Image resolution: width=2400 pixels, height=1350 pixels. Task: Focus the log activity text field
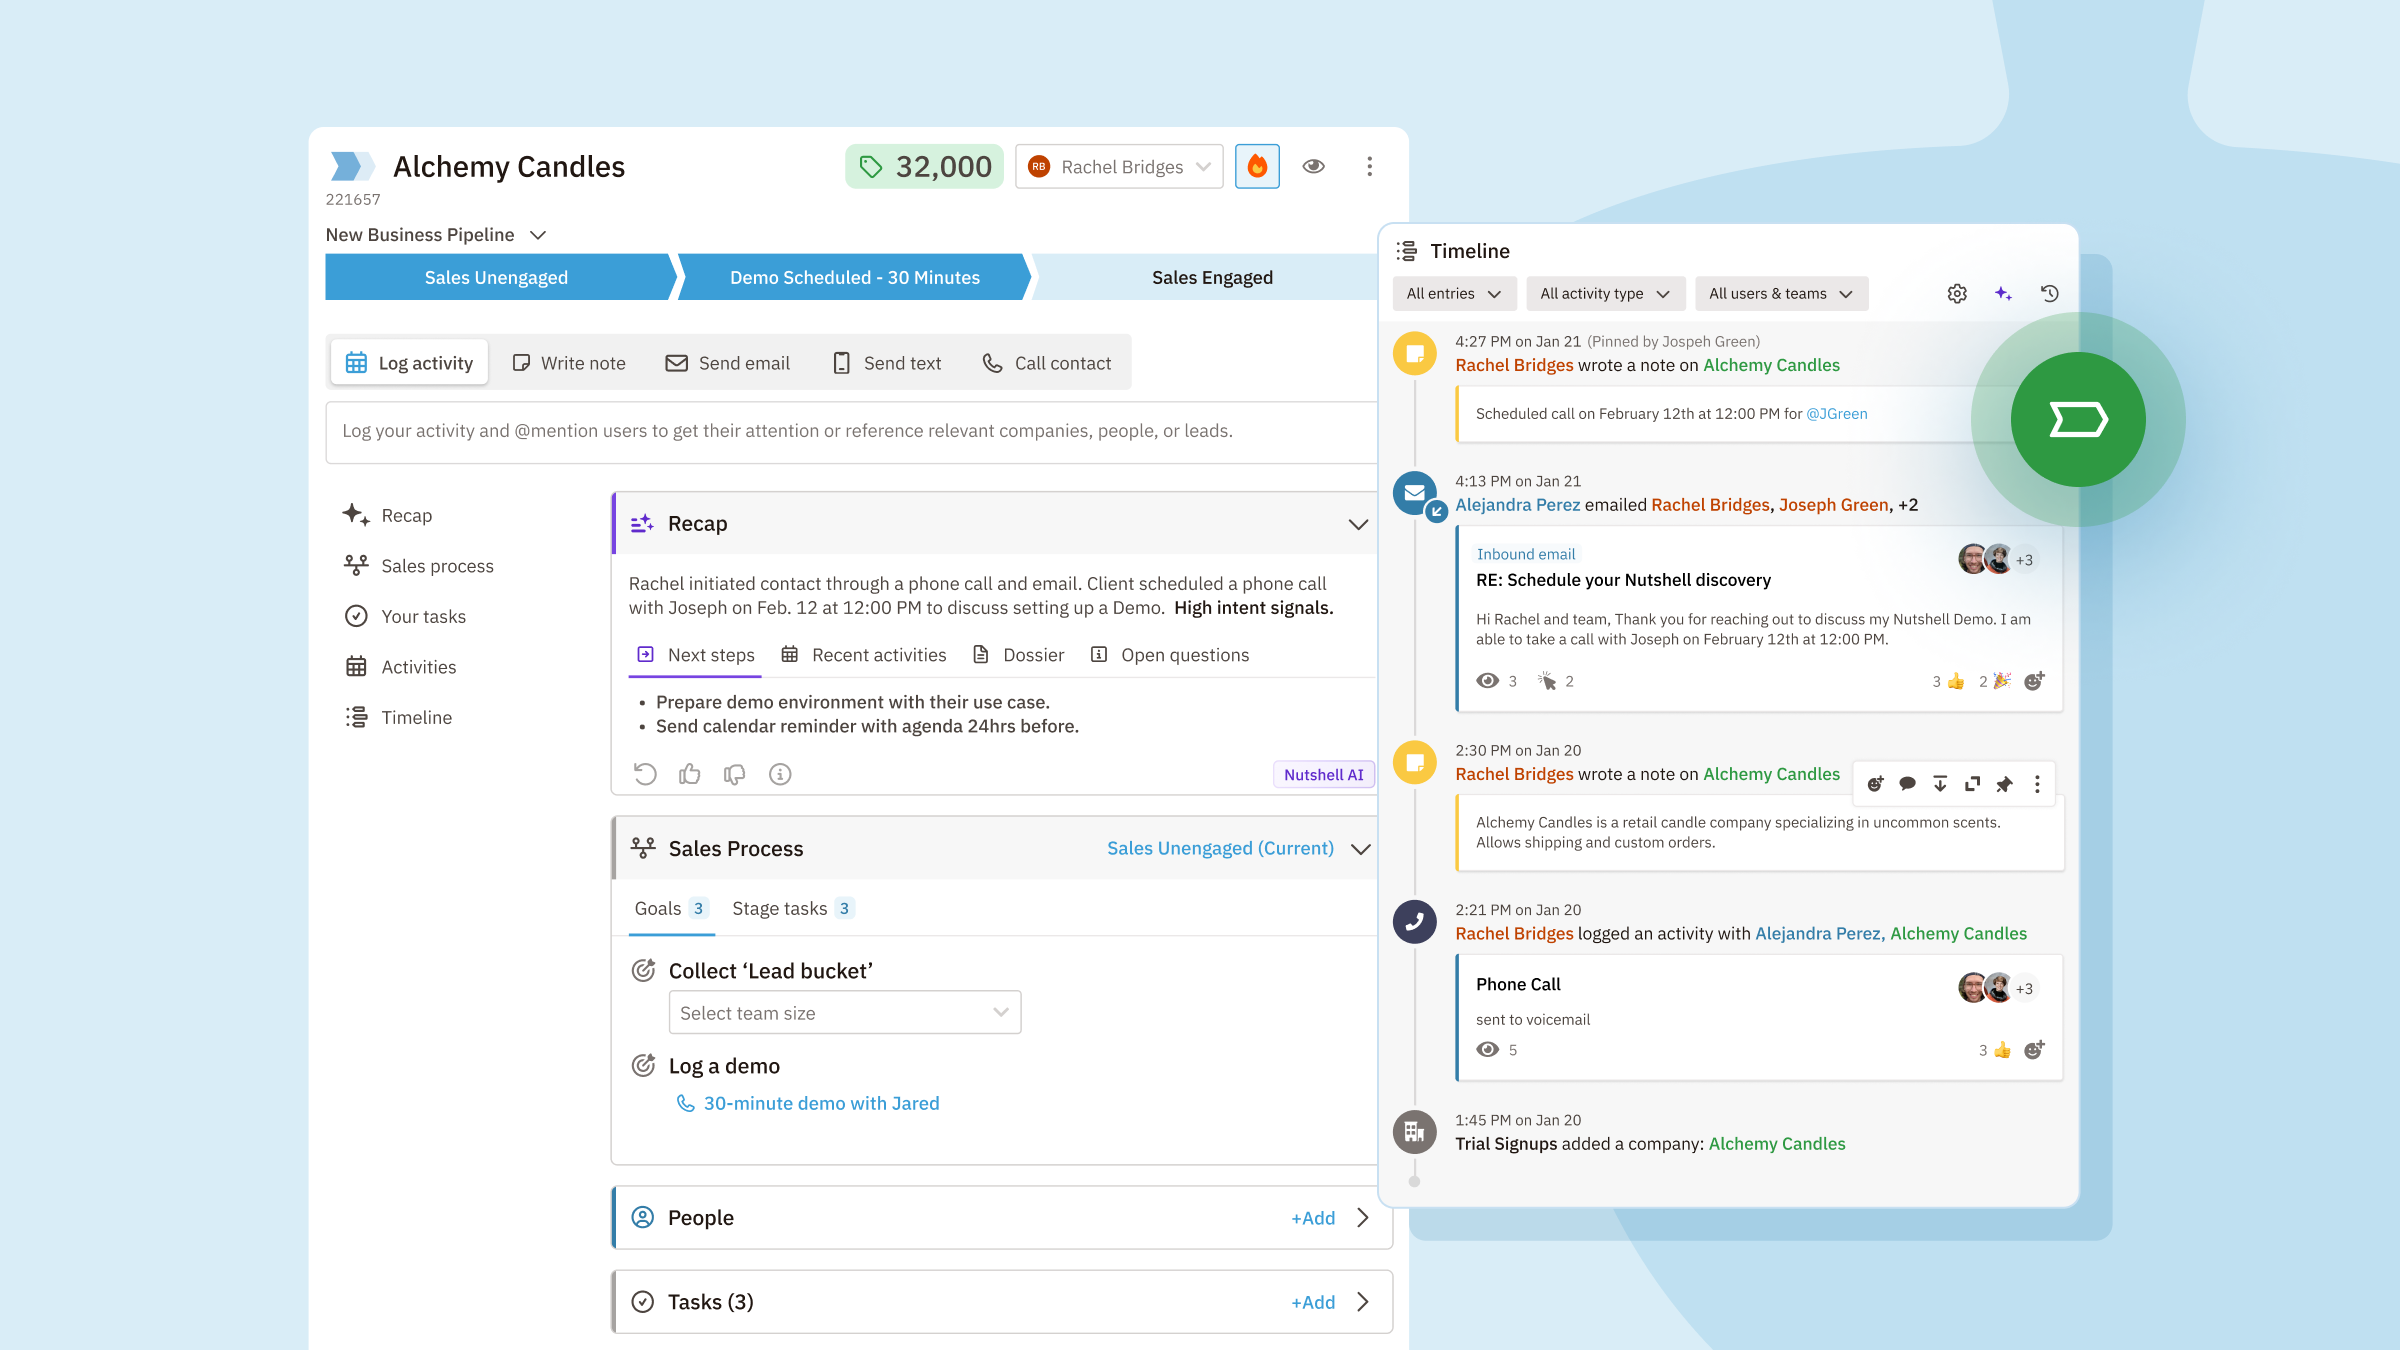[x=852, y=432]
